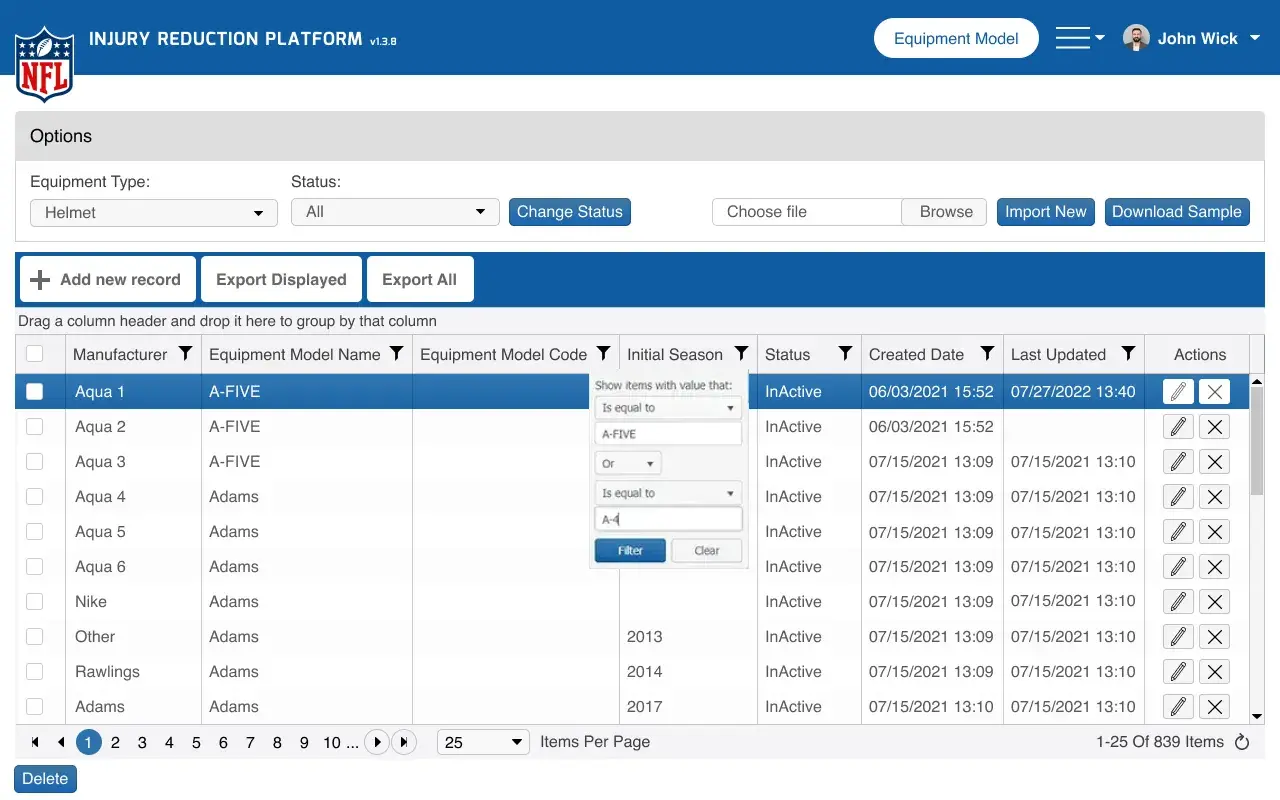The image size is (1280, 800).
Task: Tick the select-all checkbox in header
Action: point(35,354)
